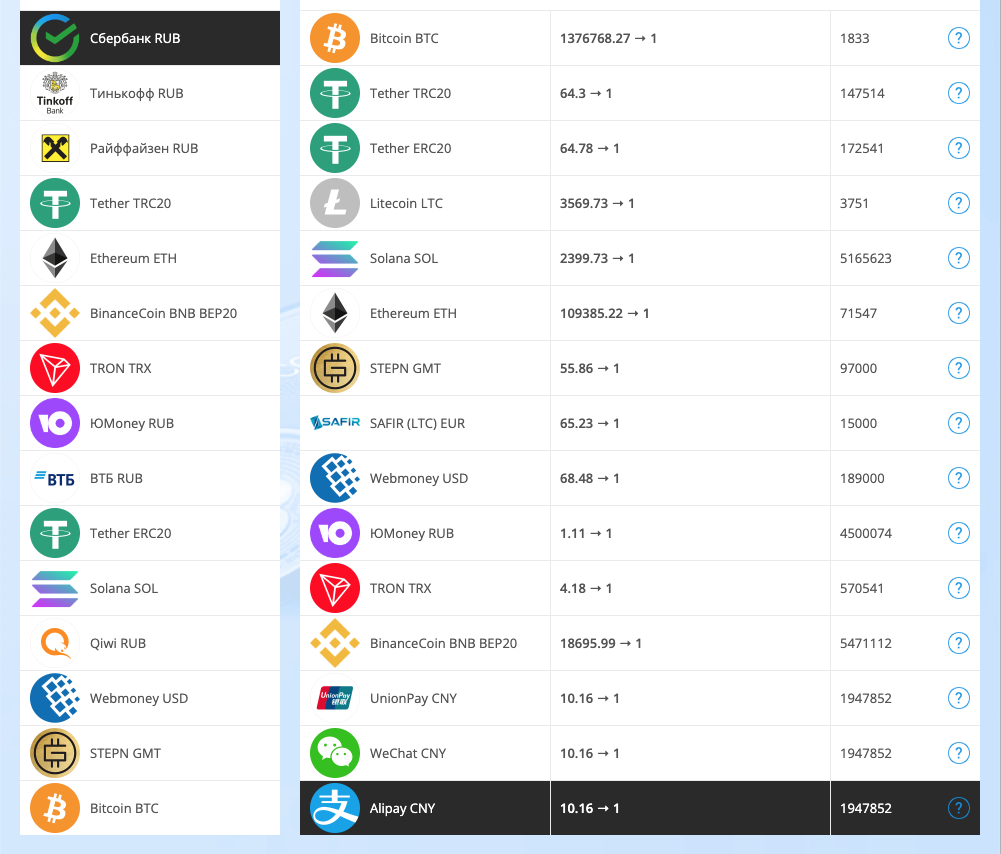Click BinanceCoin icon in left list
This screenshot has width=1001, height=854.
tap(55, 313)
